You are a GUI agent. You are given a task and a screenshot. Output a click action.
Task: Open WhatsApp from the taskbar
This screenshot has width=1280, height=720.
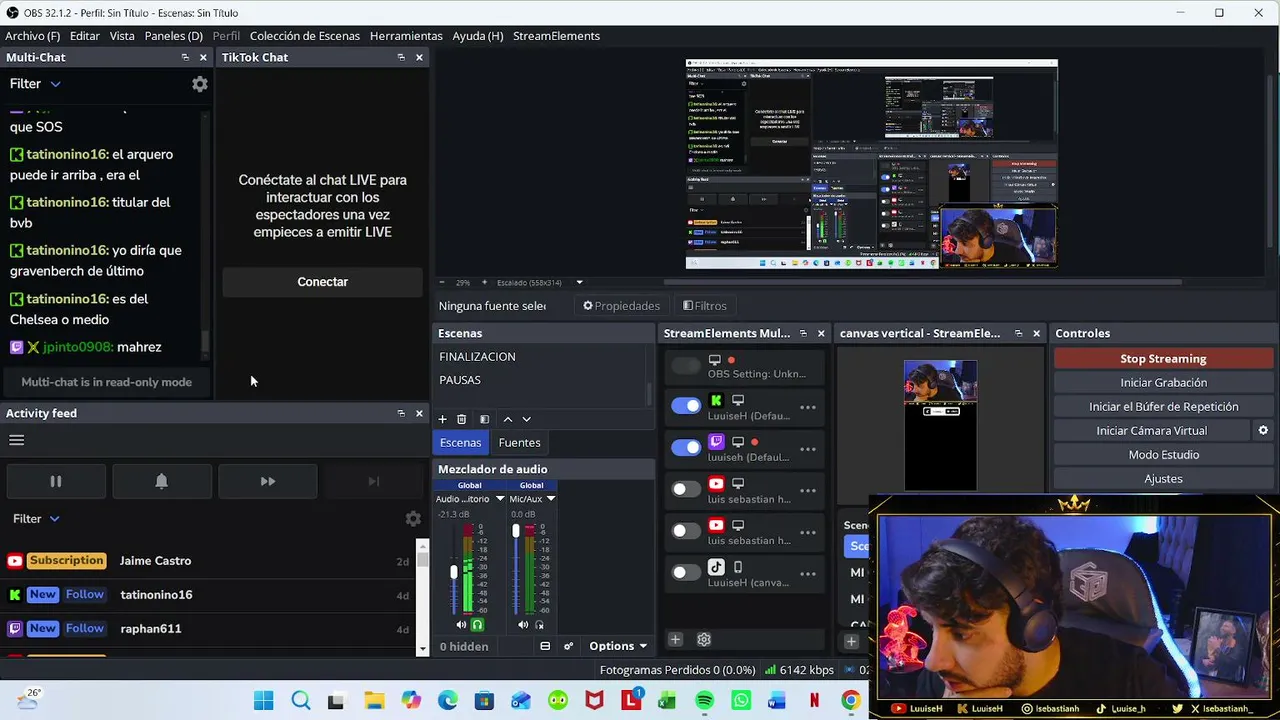point(741,701)
